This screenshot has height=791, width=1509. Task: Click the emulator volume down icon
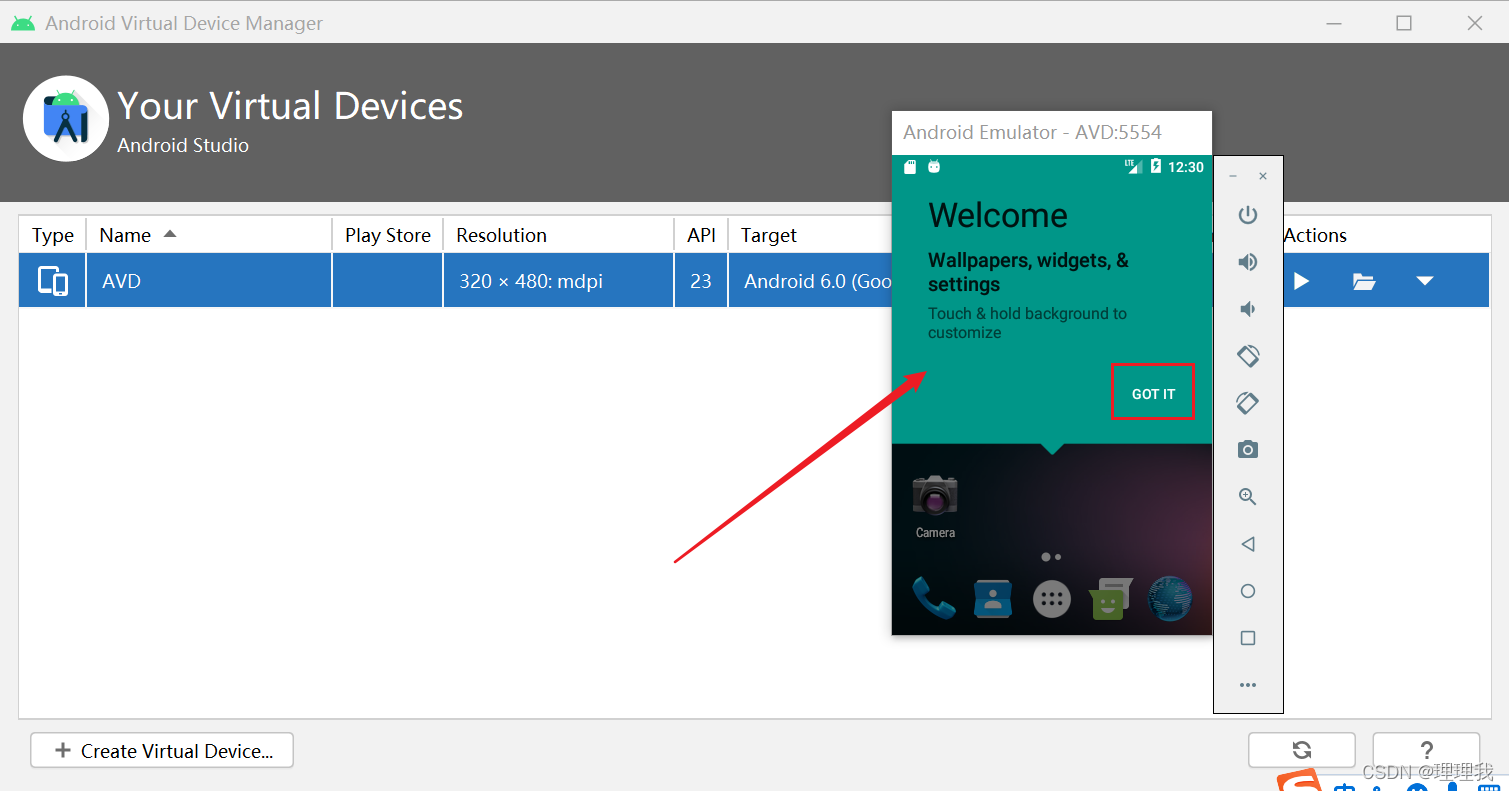pos(1247,309)
